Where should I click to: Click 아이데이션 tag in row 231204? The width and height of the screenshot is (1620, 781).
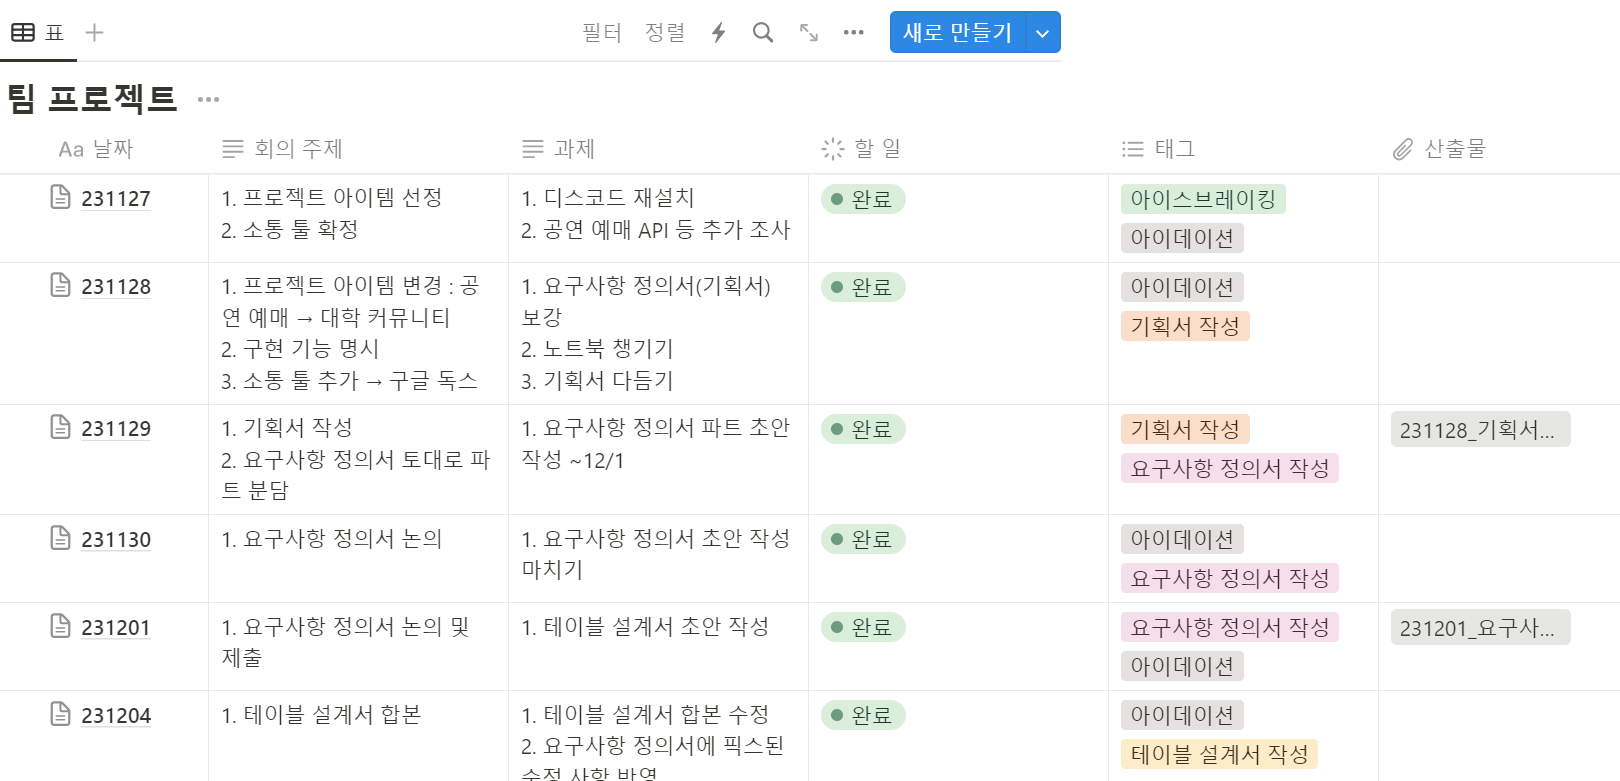pyautogui.click(x=1182, y=715)
